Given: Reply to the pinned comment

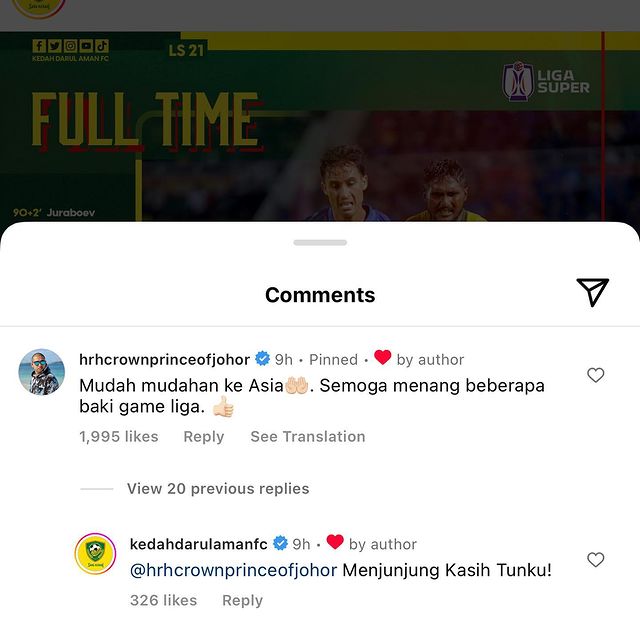Looking at the screenshot, I should coord(204,437).
